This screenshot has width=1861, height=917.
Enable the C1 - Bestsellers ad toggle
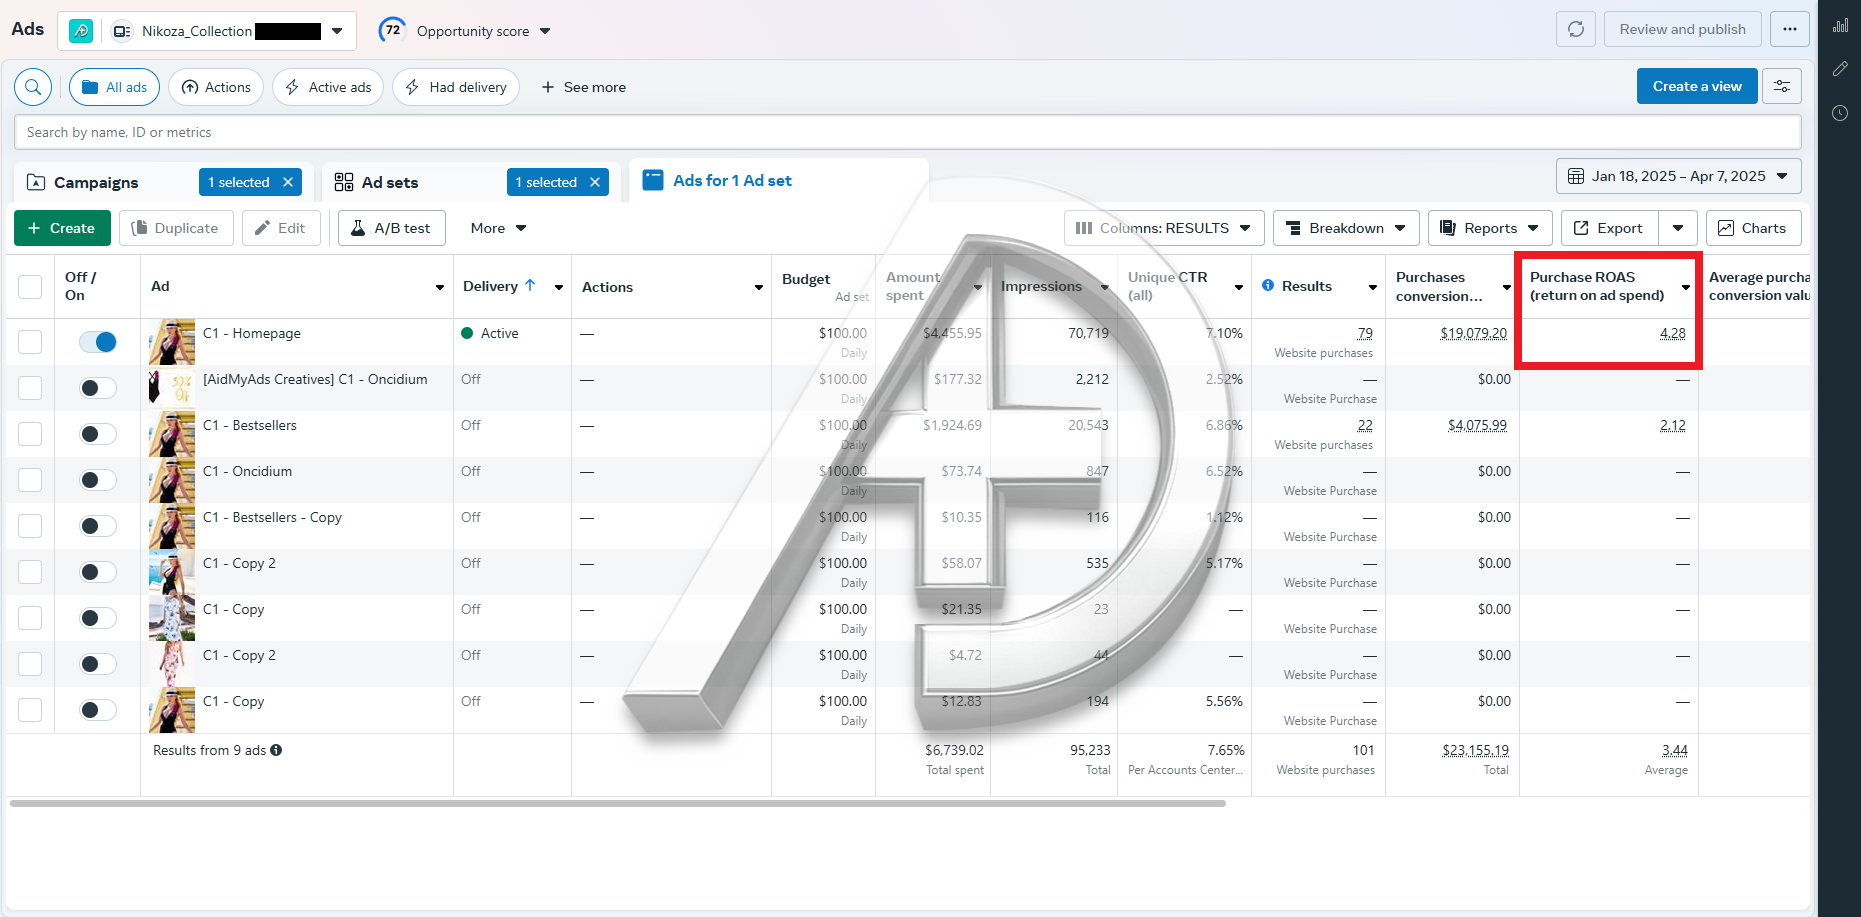[x=98, y=434]
